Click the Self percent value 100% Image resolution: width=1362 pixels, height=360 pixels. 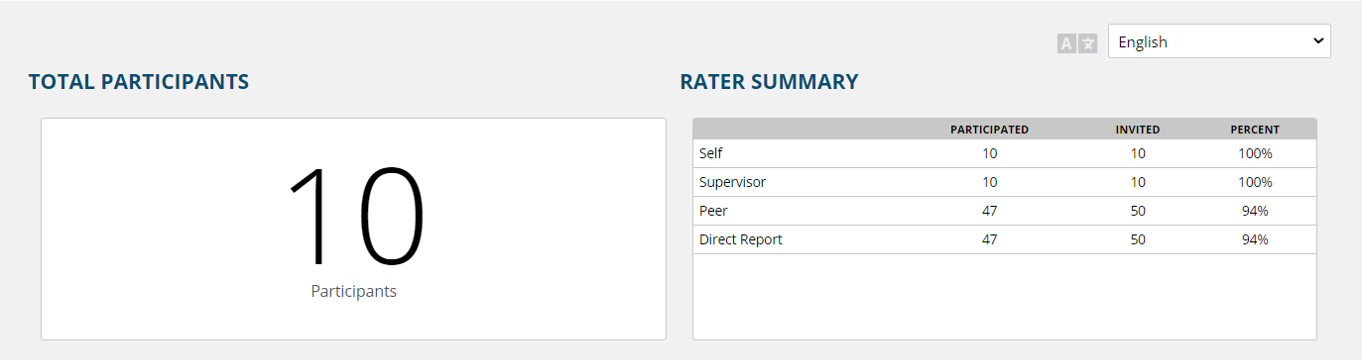pos(1255,153)
